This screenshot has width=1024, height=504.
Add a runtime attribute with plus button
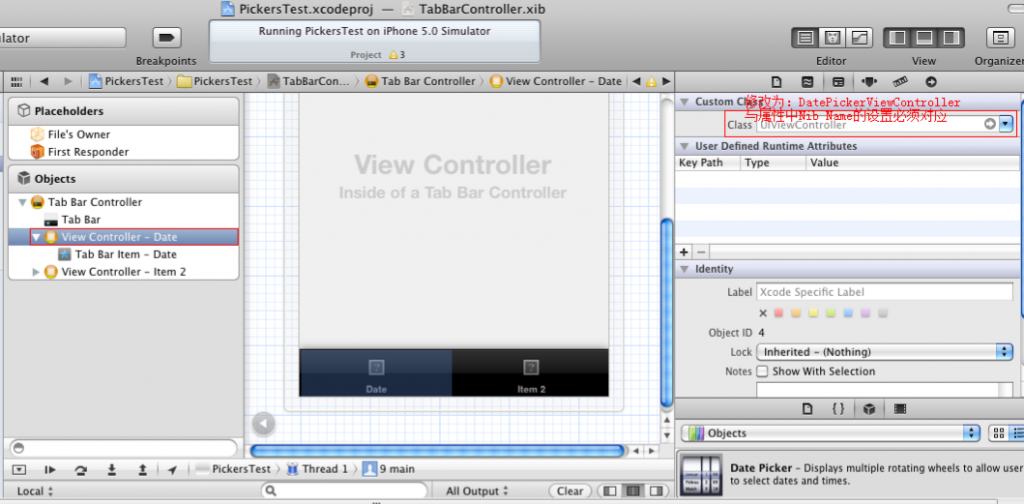[684, 252]
